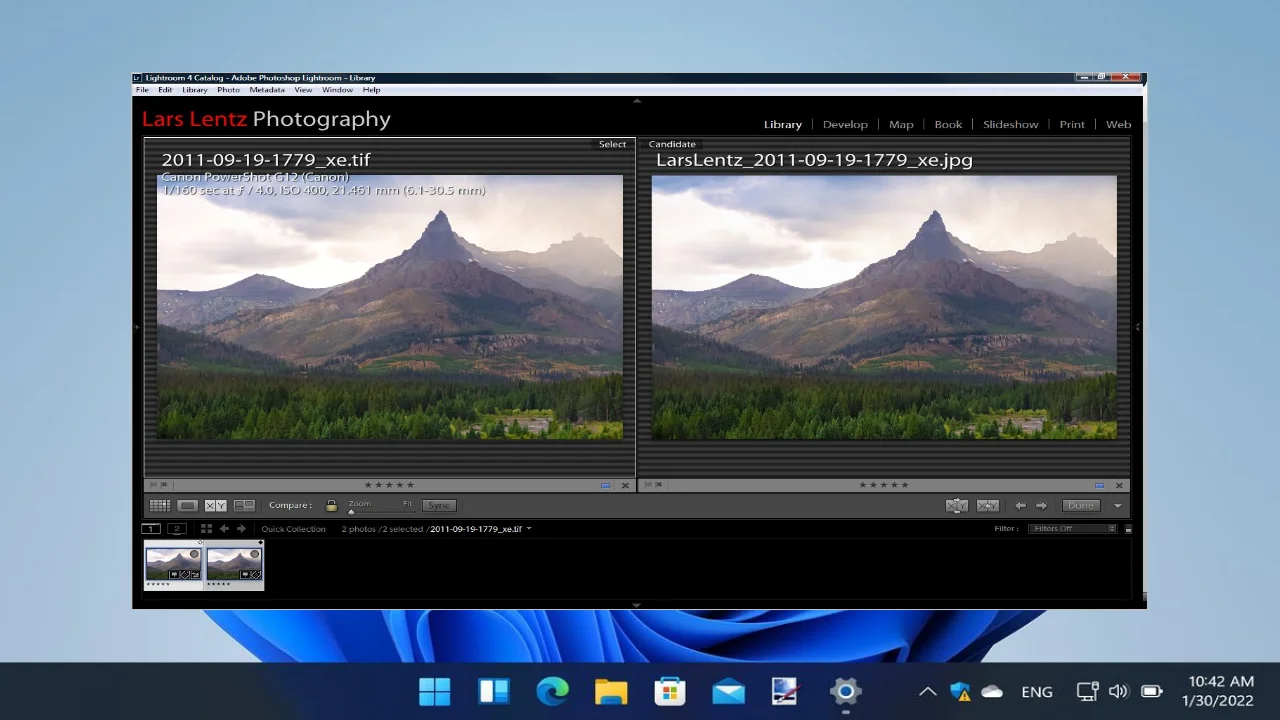The image size is (1280, 720).
Task: Set reject flag under the Select photo
Action: pos(164,485)
